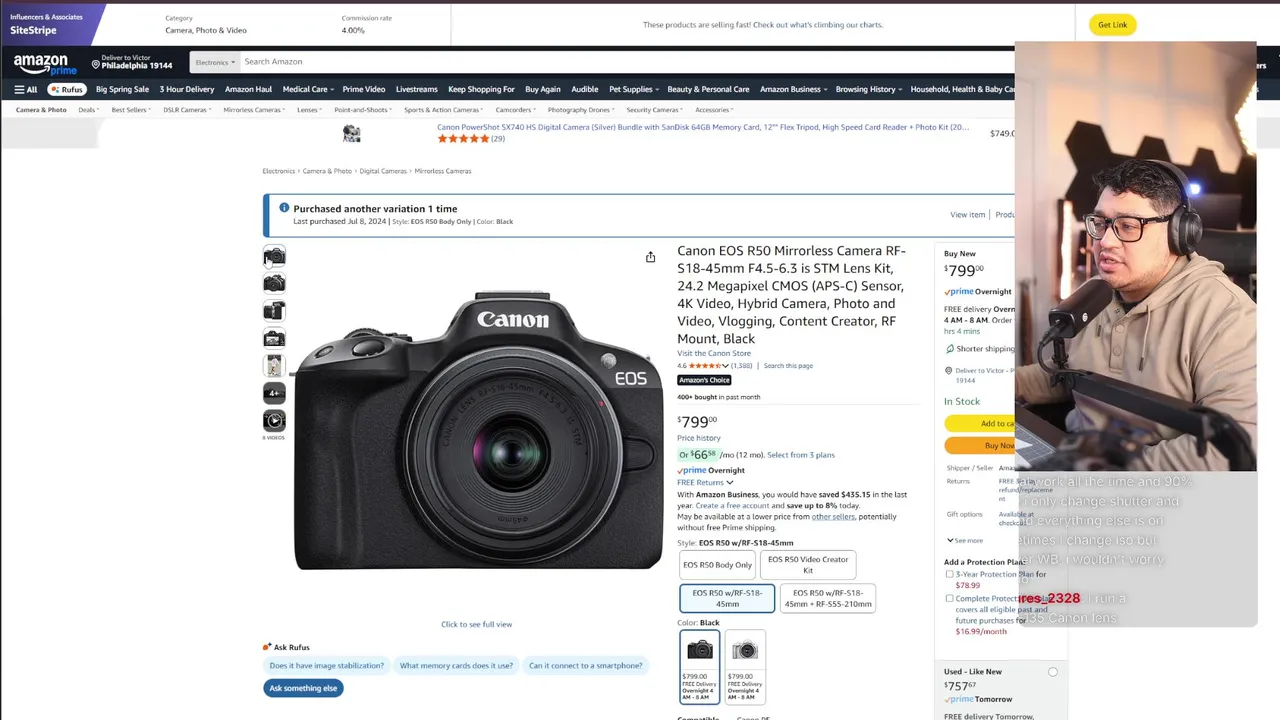The image size is (1280, 720).
Task: Open the Electronics search category dropdown
Action: click(215, 62)
